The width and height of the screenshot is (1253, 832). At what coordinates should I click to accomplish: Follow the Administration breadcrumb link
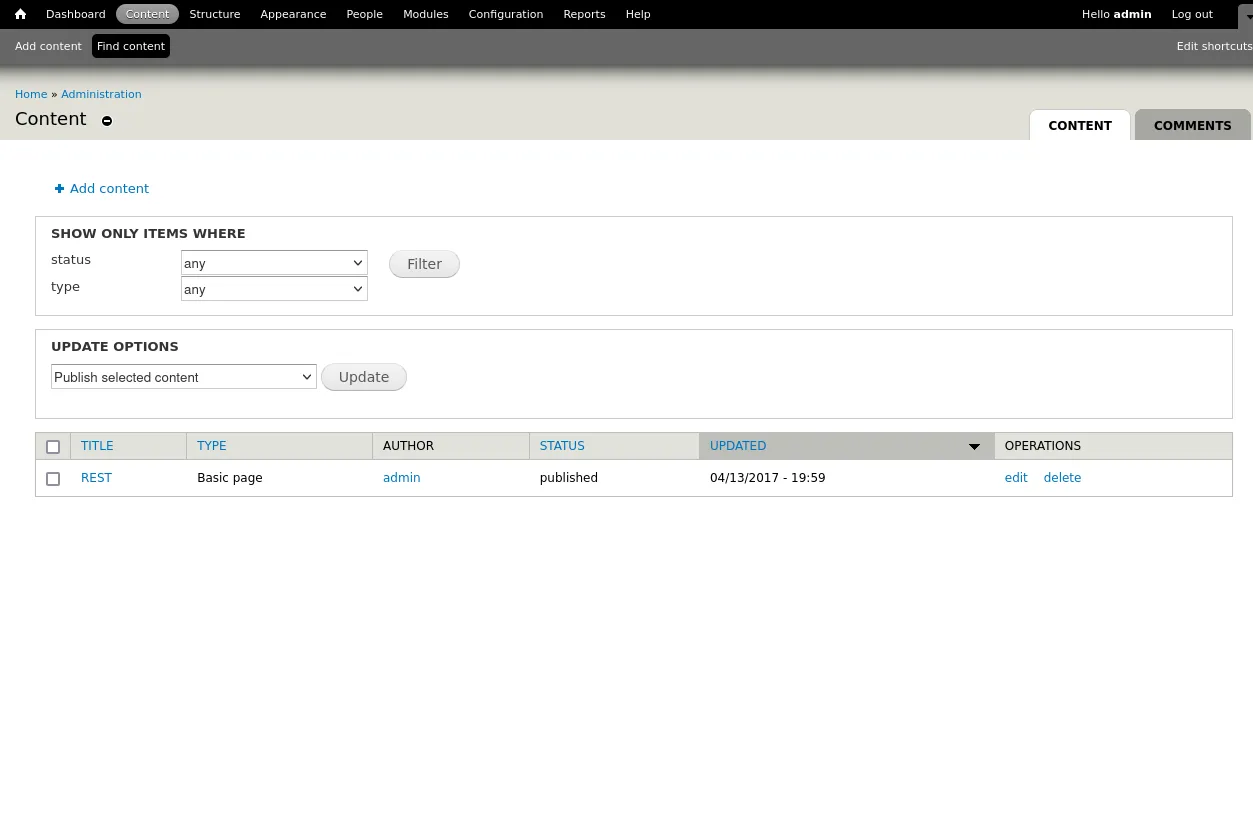pyautogui.click(x=101, y=94)
